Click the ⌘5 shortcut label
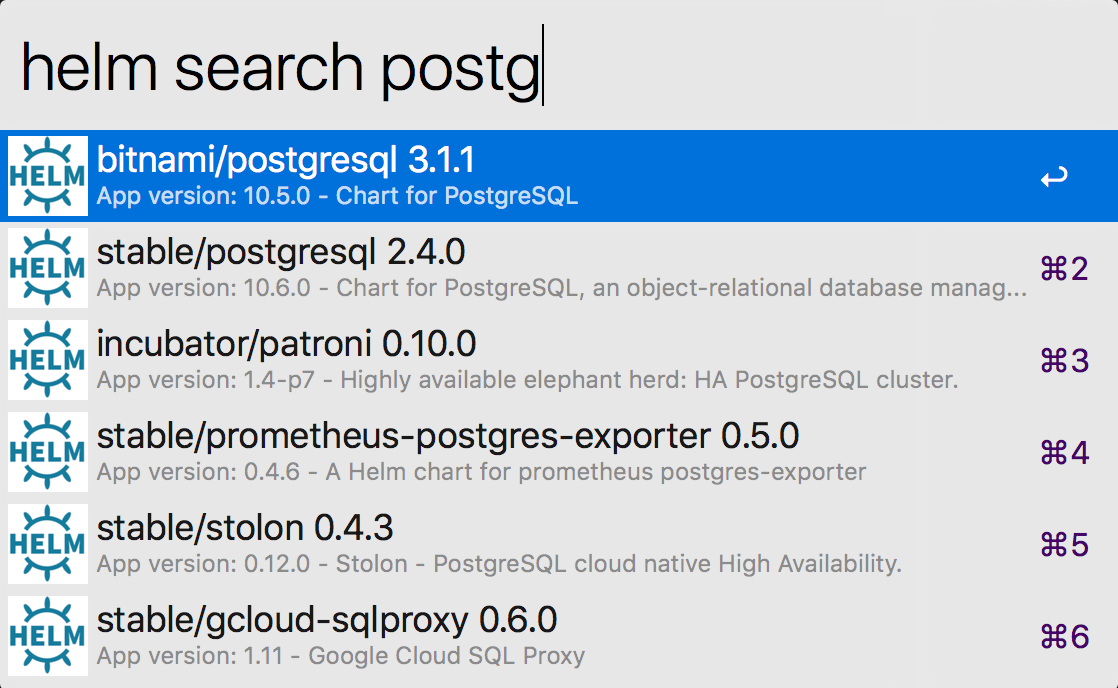The image size is (1118, 688). [1064, 545]
